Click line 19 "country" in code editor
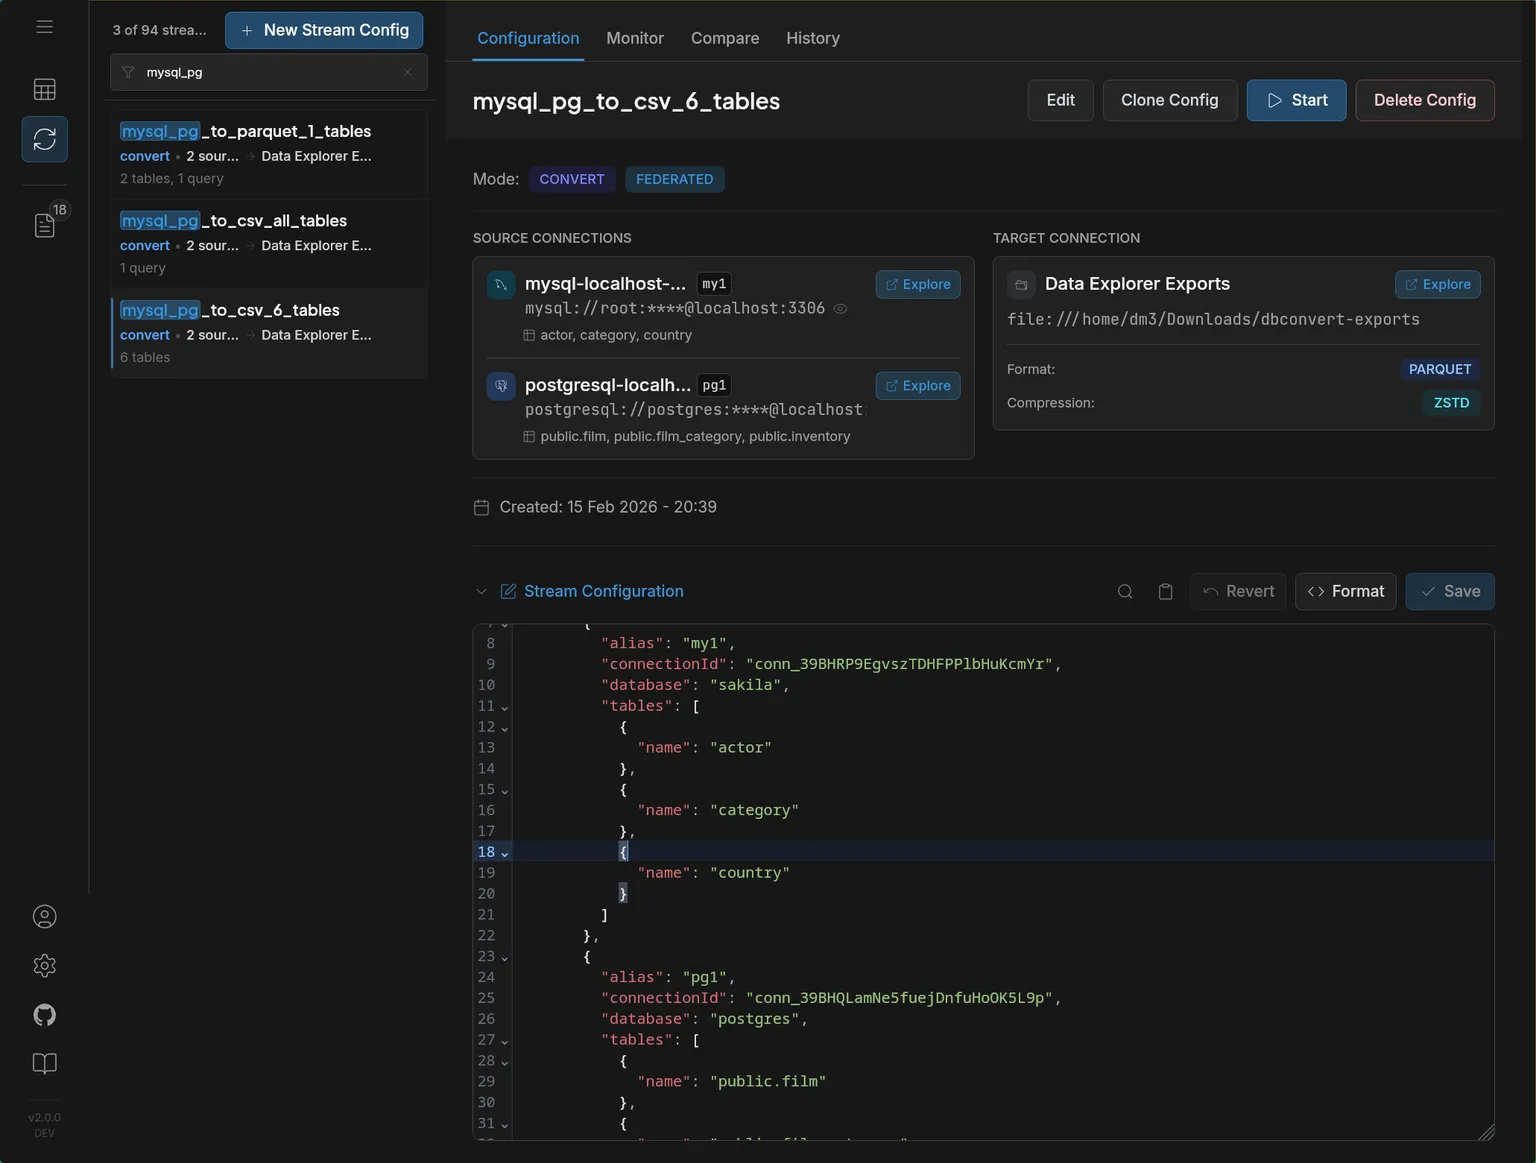The height and width of the screenshot is (1163, 1536). click(750, 873)
